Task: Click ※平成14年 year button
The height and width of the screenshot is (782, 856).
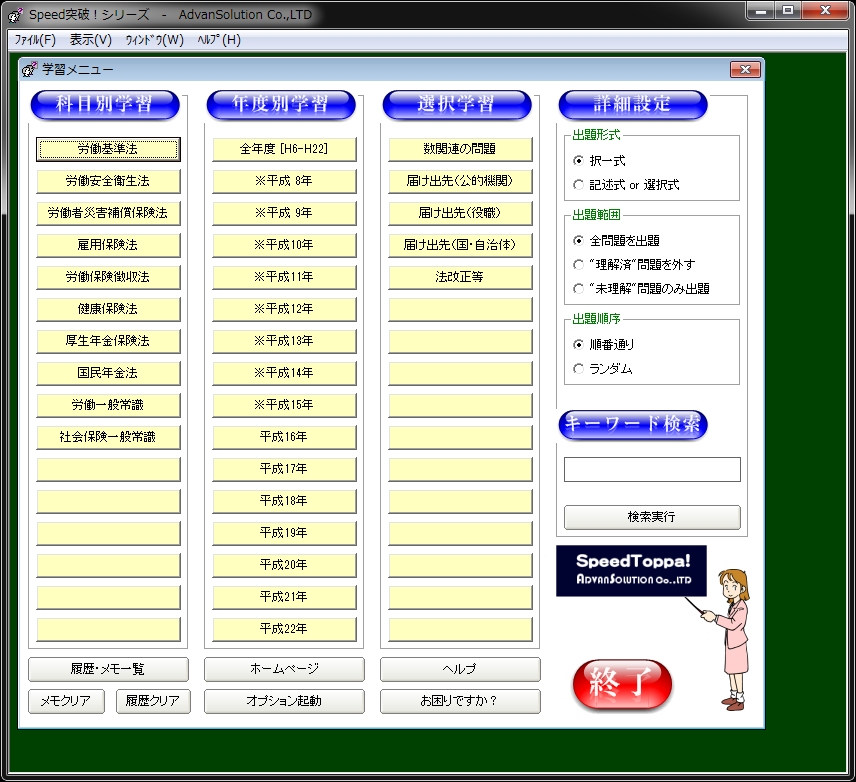Action: [x=284, y=373]
